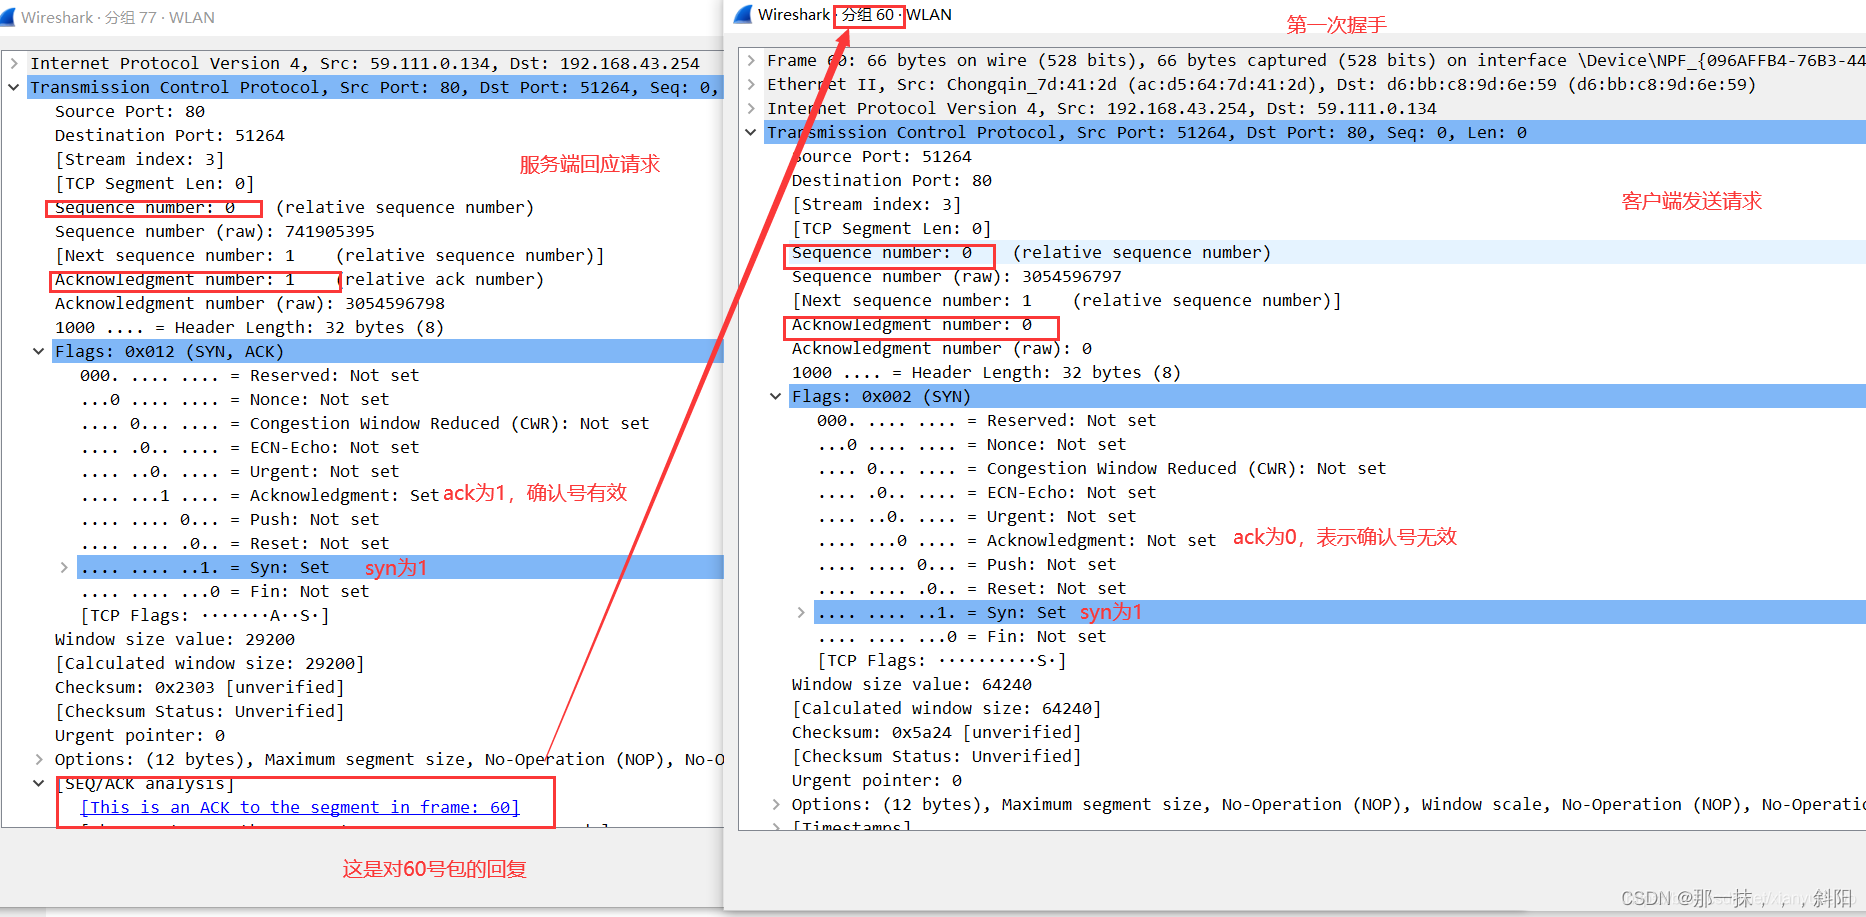The height and width of the screenshot is (917, 1866).
Task: Select TCP Segment Len: 0 in packet 77 window
Action: [x=155, y=183]
